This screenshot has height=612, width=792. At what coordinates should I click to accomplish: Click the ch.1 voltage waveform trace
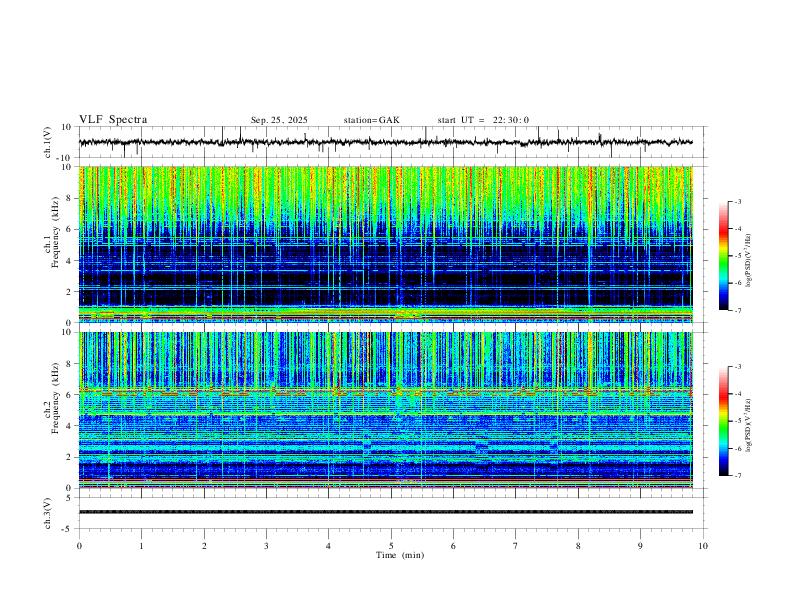(386, 142)
